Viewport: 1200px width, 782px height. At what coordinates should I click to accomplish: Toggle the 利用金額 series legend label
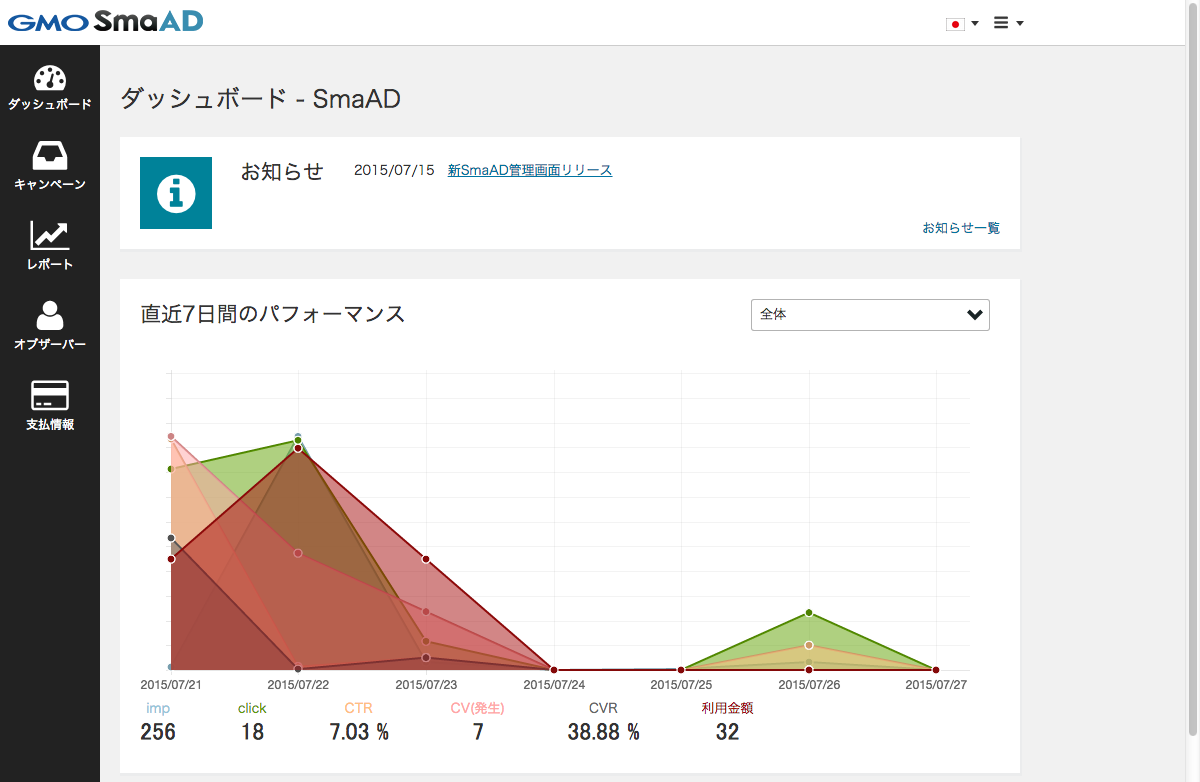(727, 708)
